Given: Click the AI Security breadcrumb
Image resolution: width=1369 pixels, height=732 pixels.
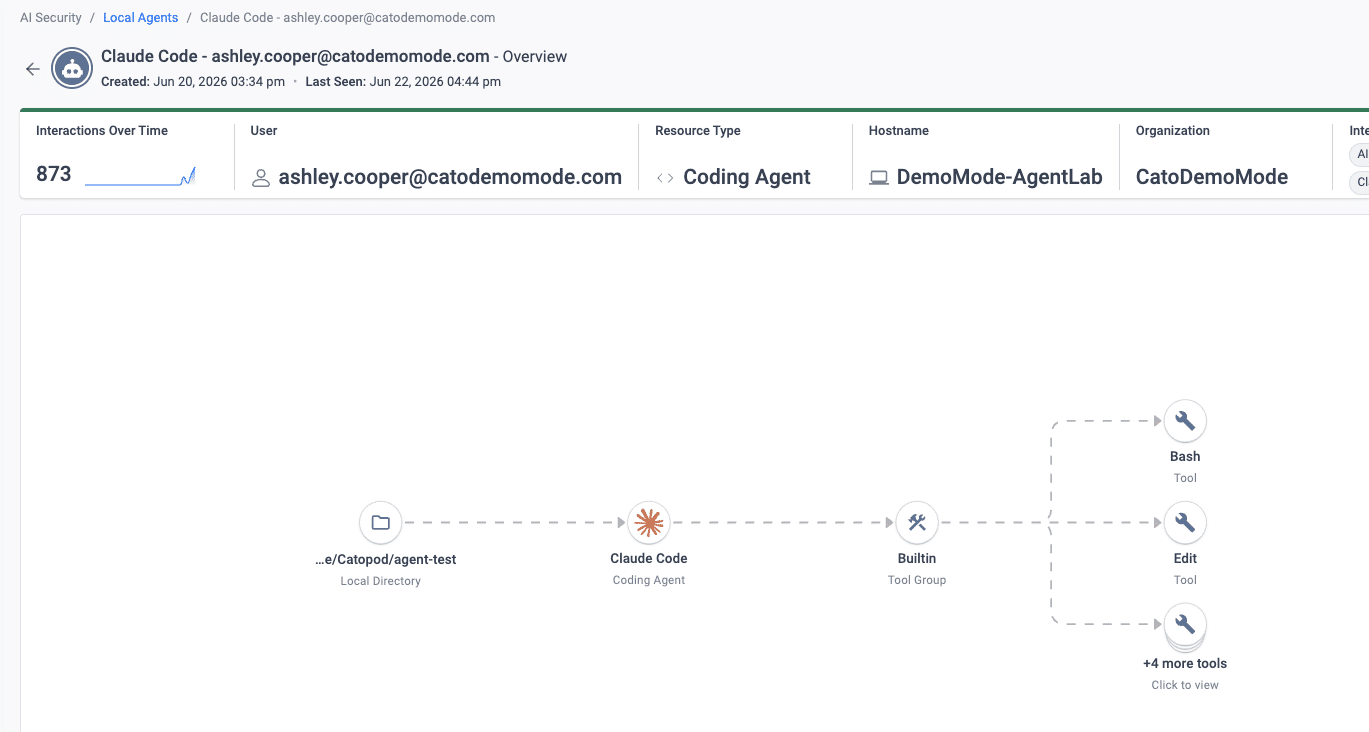Looking at the screenshot, I should 51,18.
